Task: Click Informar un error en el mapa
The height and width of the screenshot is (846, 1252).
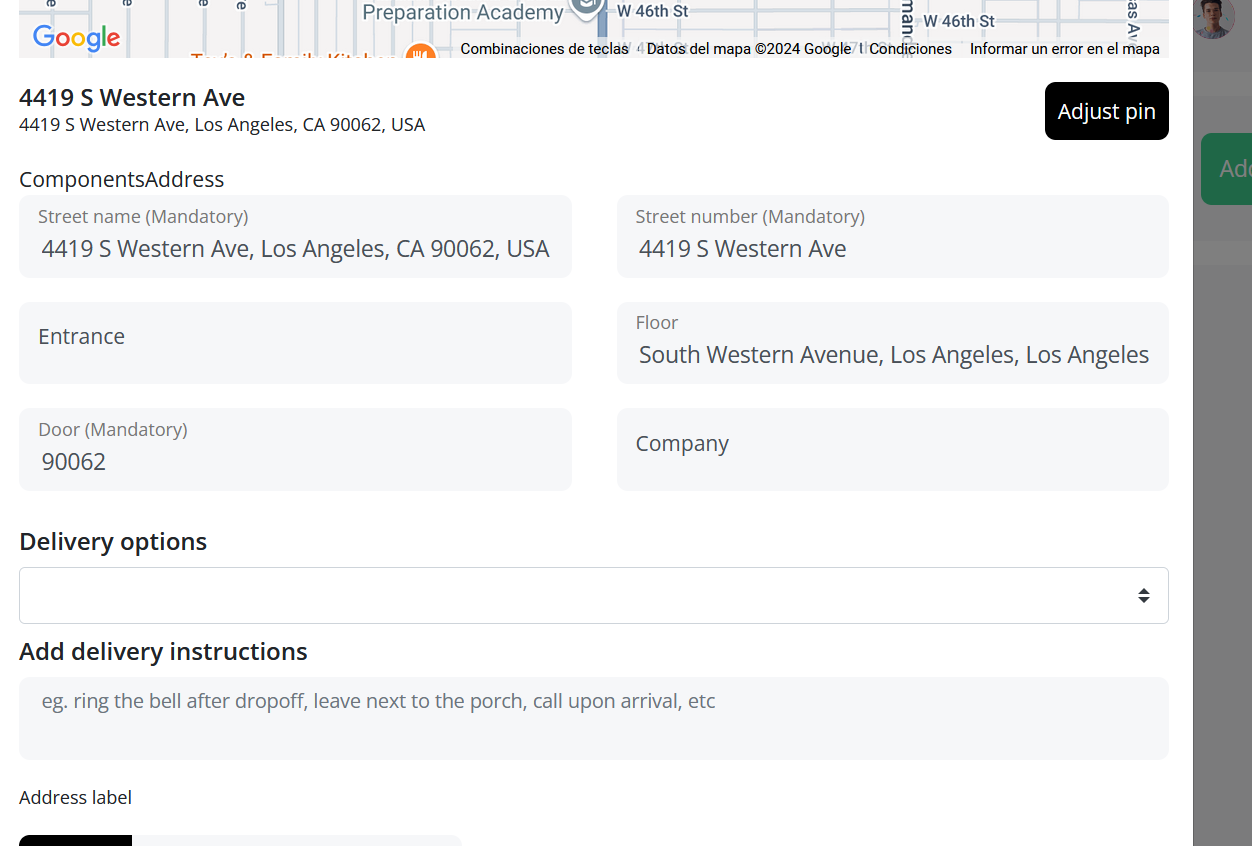Action: click(1064, 49)
